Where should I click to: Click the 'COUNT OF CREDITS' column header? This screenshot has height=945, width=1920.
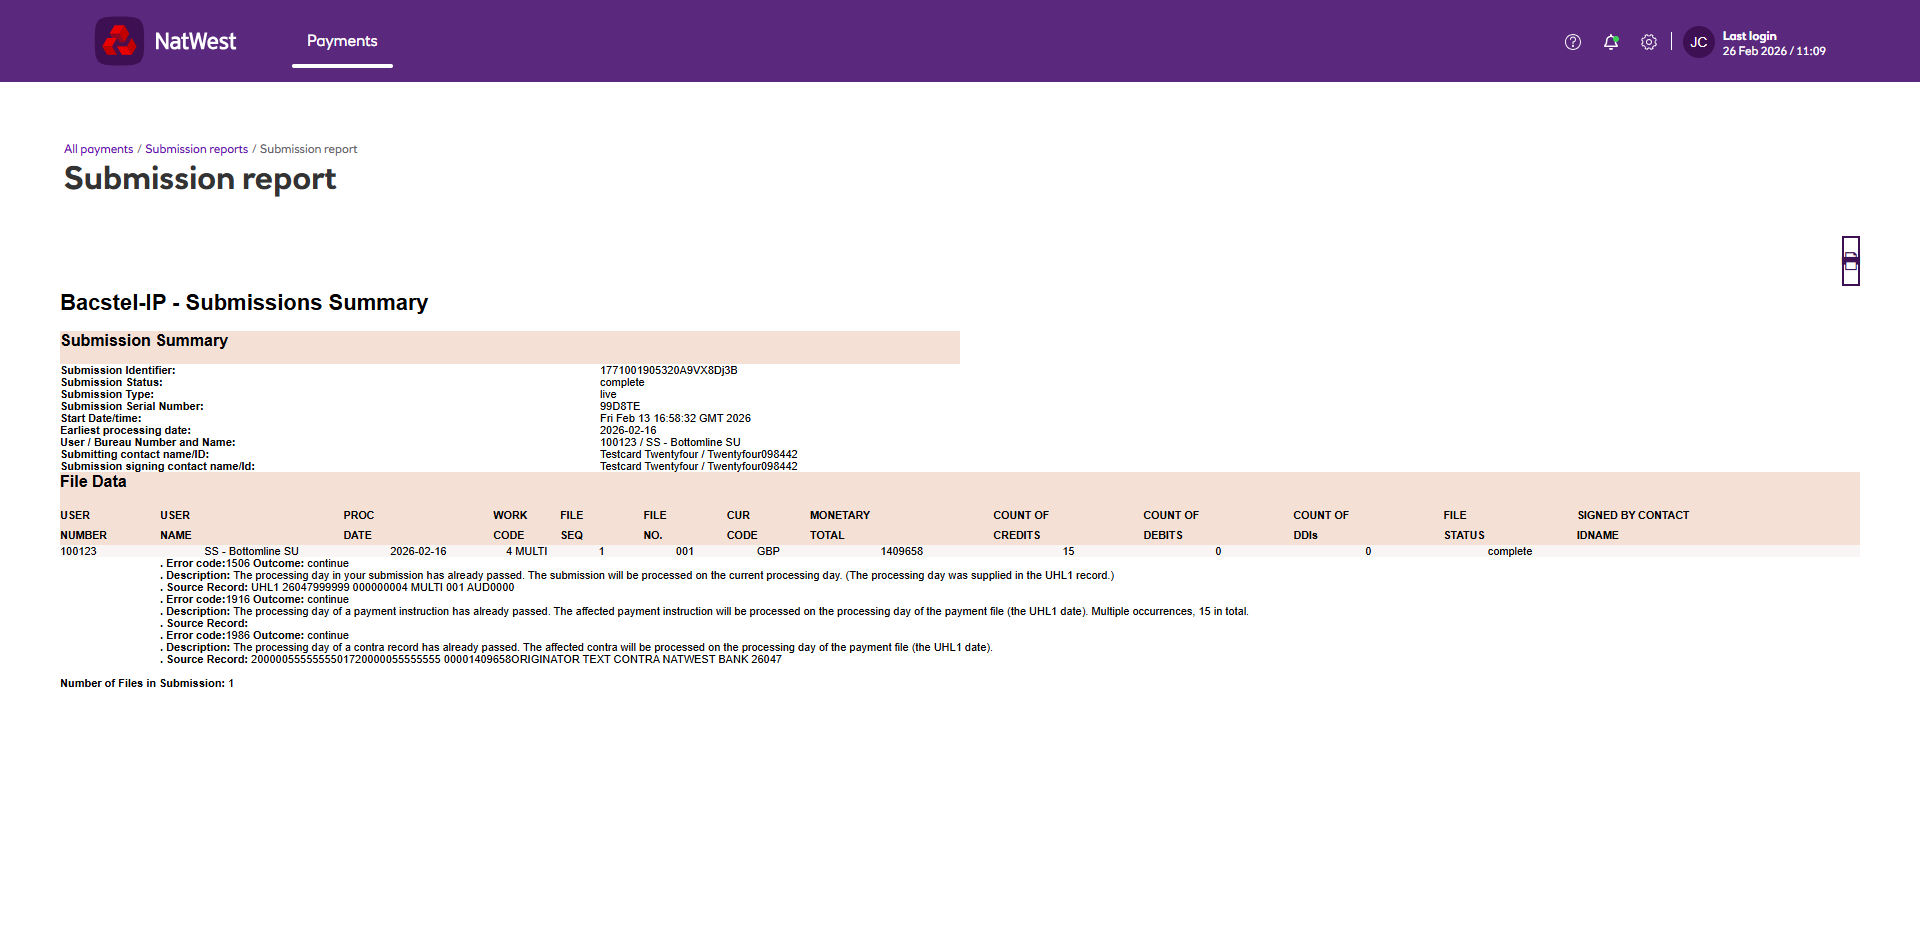pos(1021,525)
